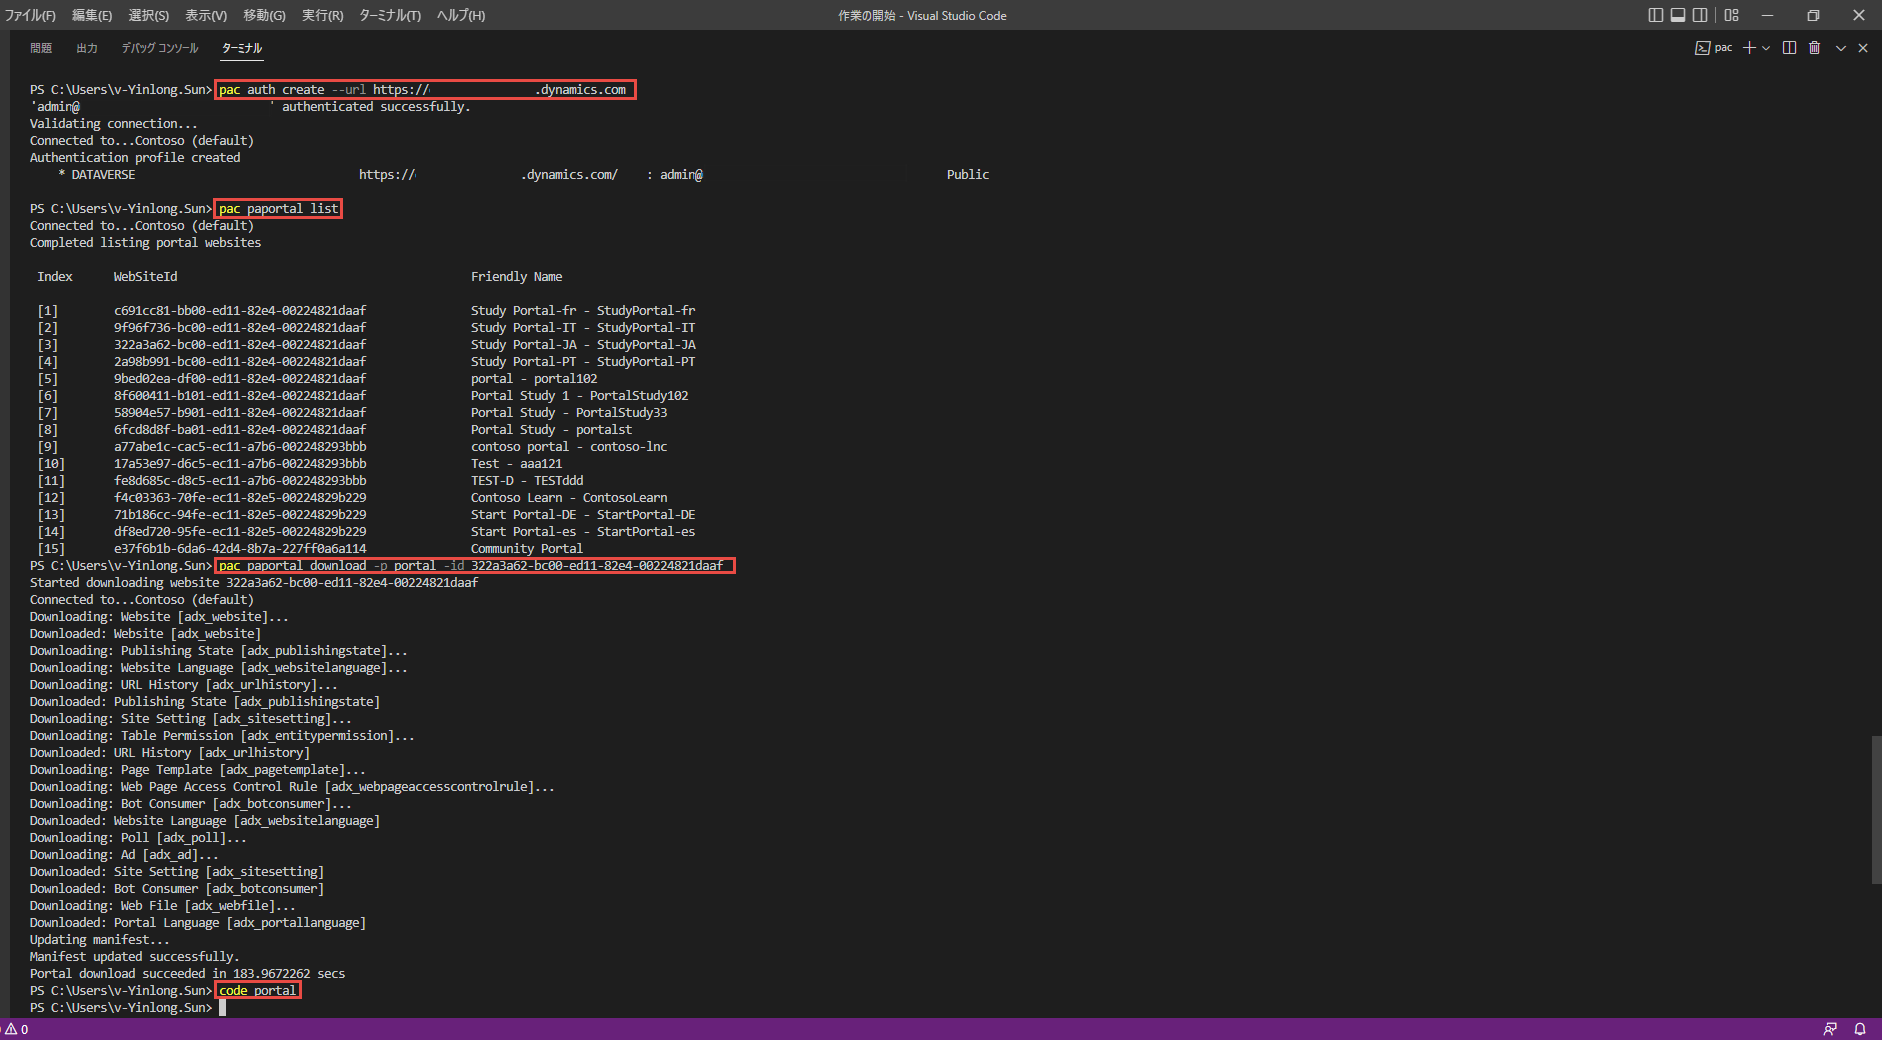Open the 実行(R) menu
Image resolution: width=1882 pixels, height=1040 pixels.
[x=322, y=15]
